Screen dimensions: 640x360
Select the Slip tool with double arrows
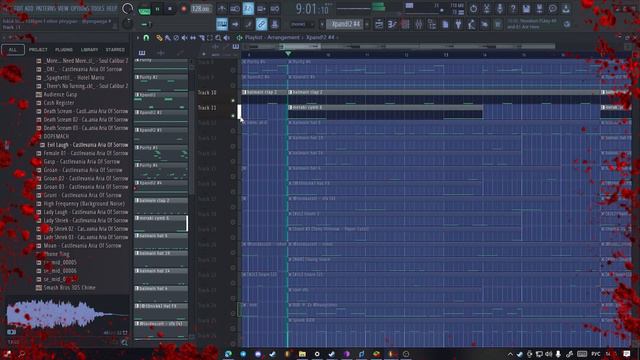(193, 38)
